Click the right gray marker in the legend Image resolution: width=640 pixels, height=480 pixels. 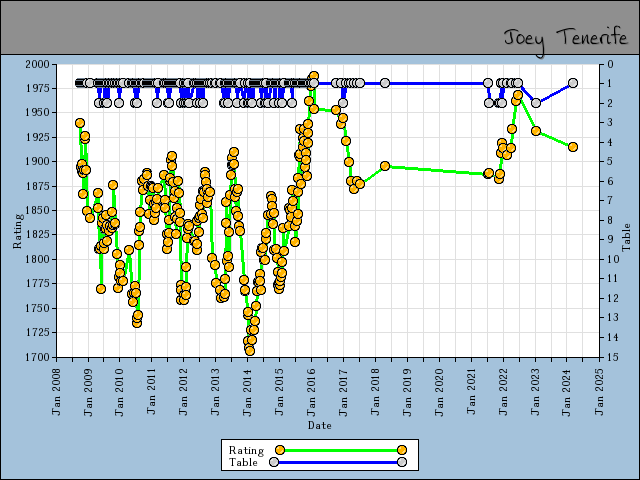pyautogui.click(x=402, y=462)
